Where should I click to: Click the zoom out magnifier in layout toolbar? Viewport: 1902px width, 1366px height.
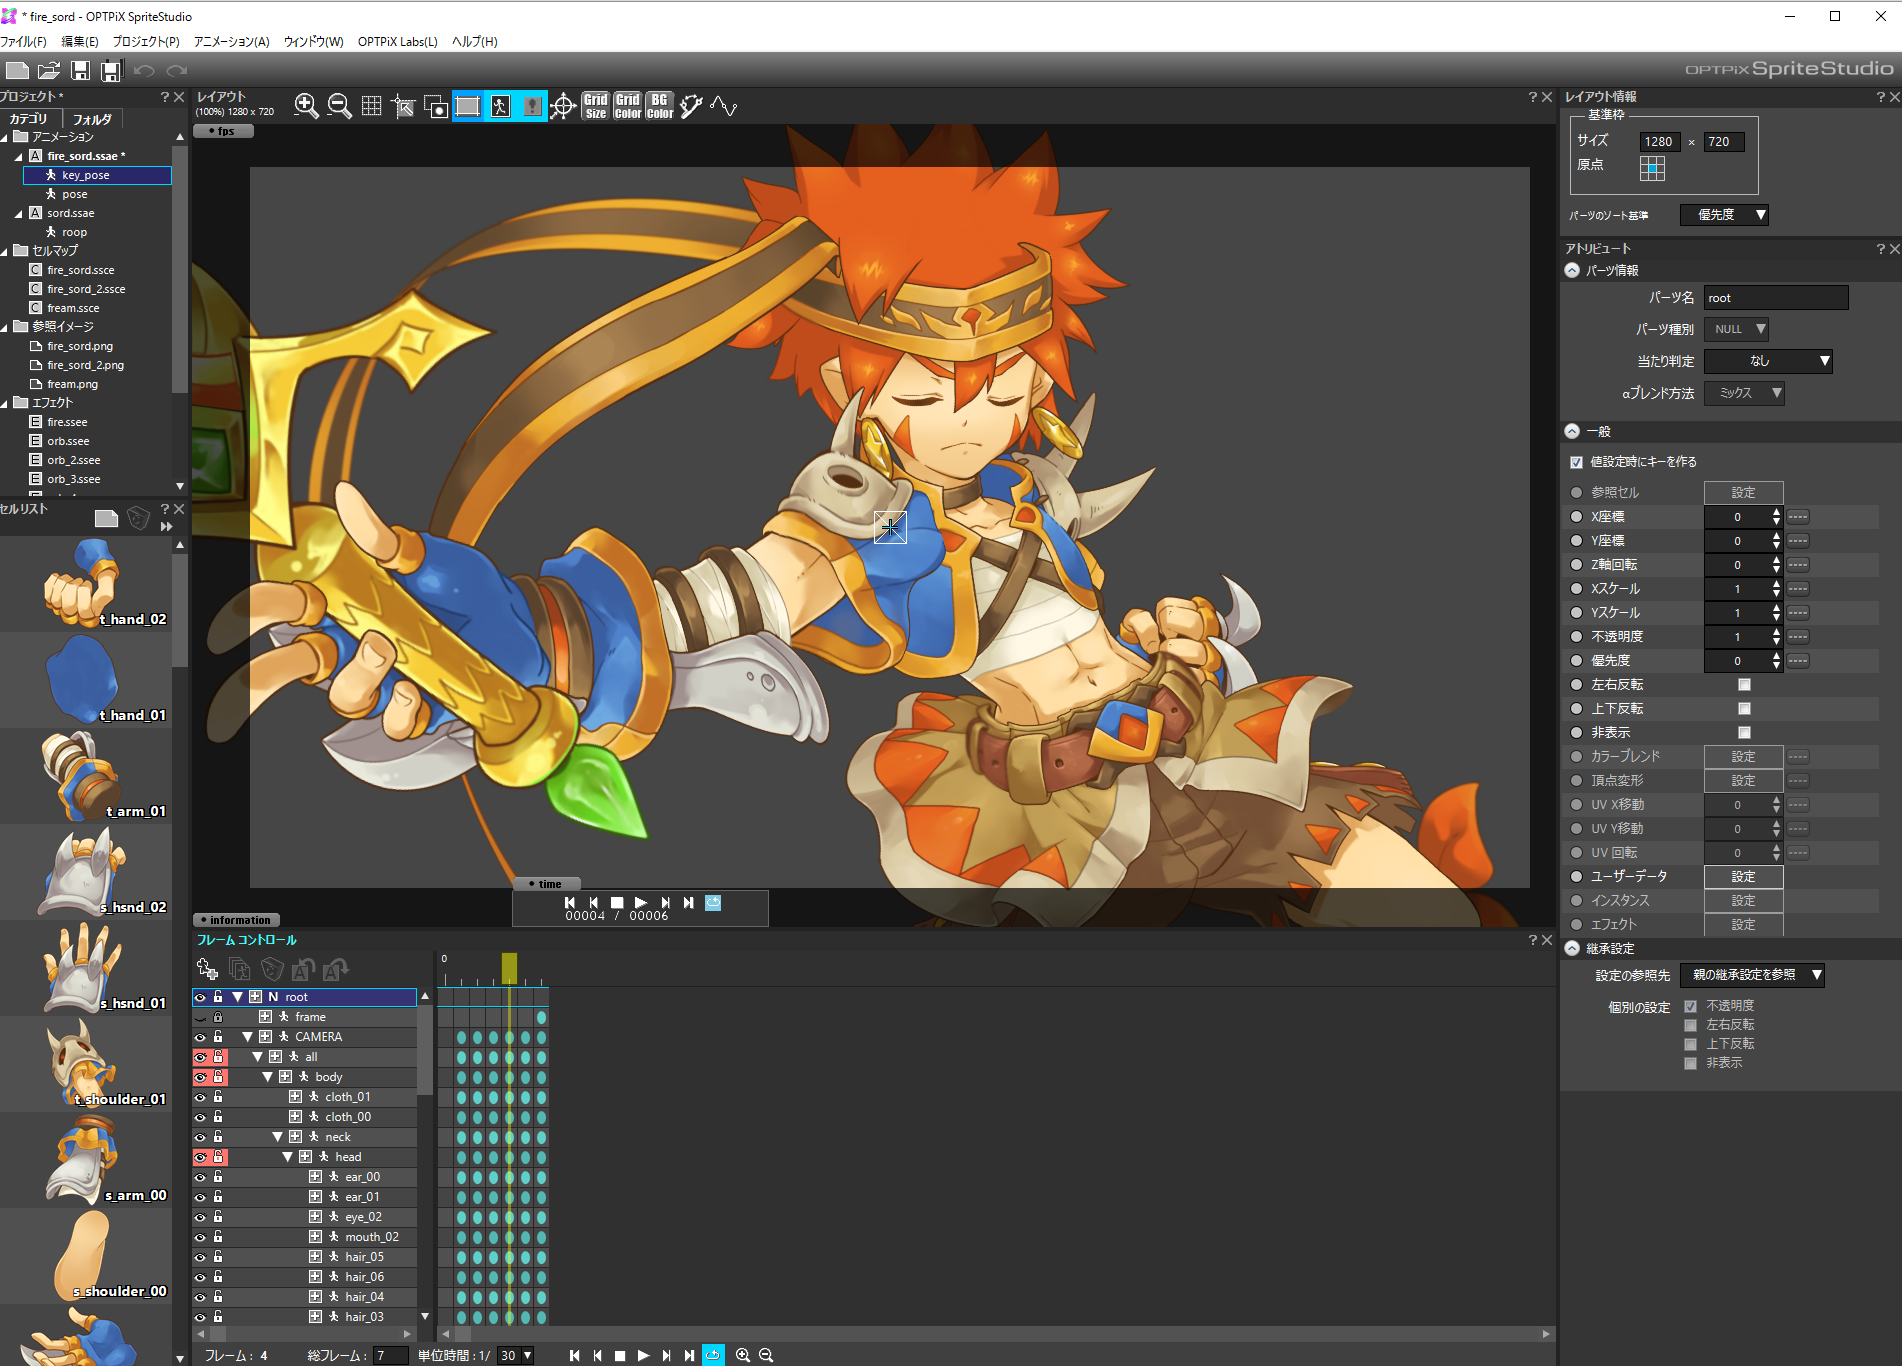click(x=339, y=106)
